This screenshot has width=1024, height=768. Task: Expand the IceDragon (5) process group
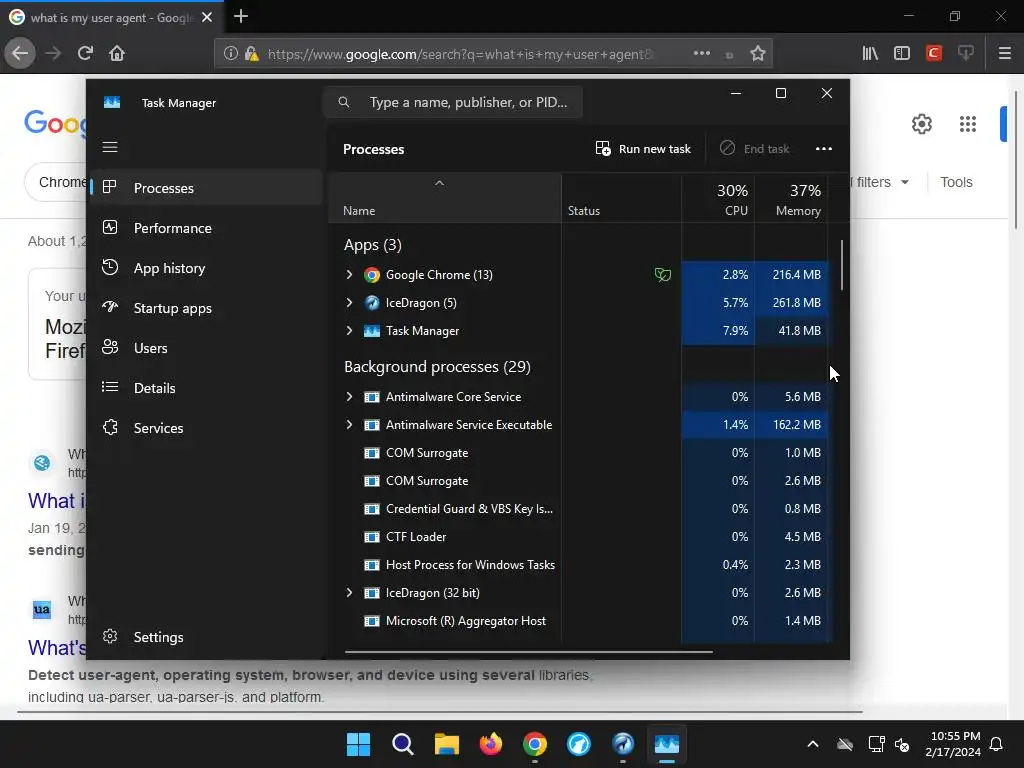point(349,302)
